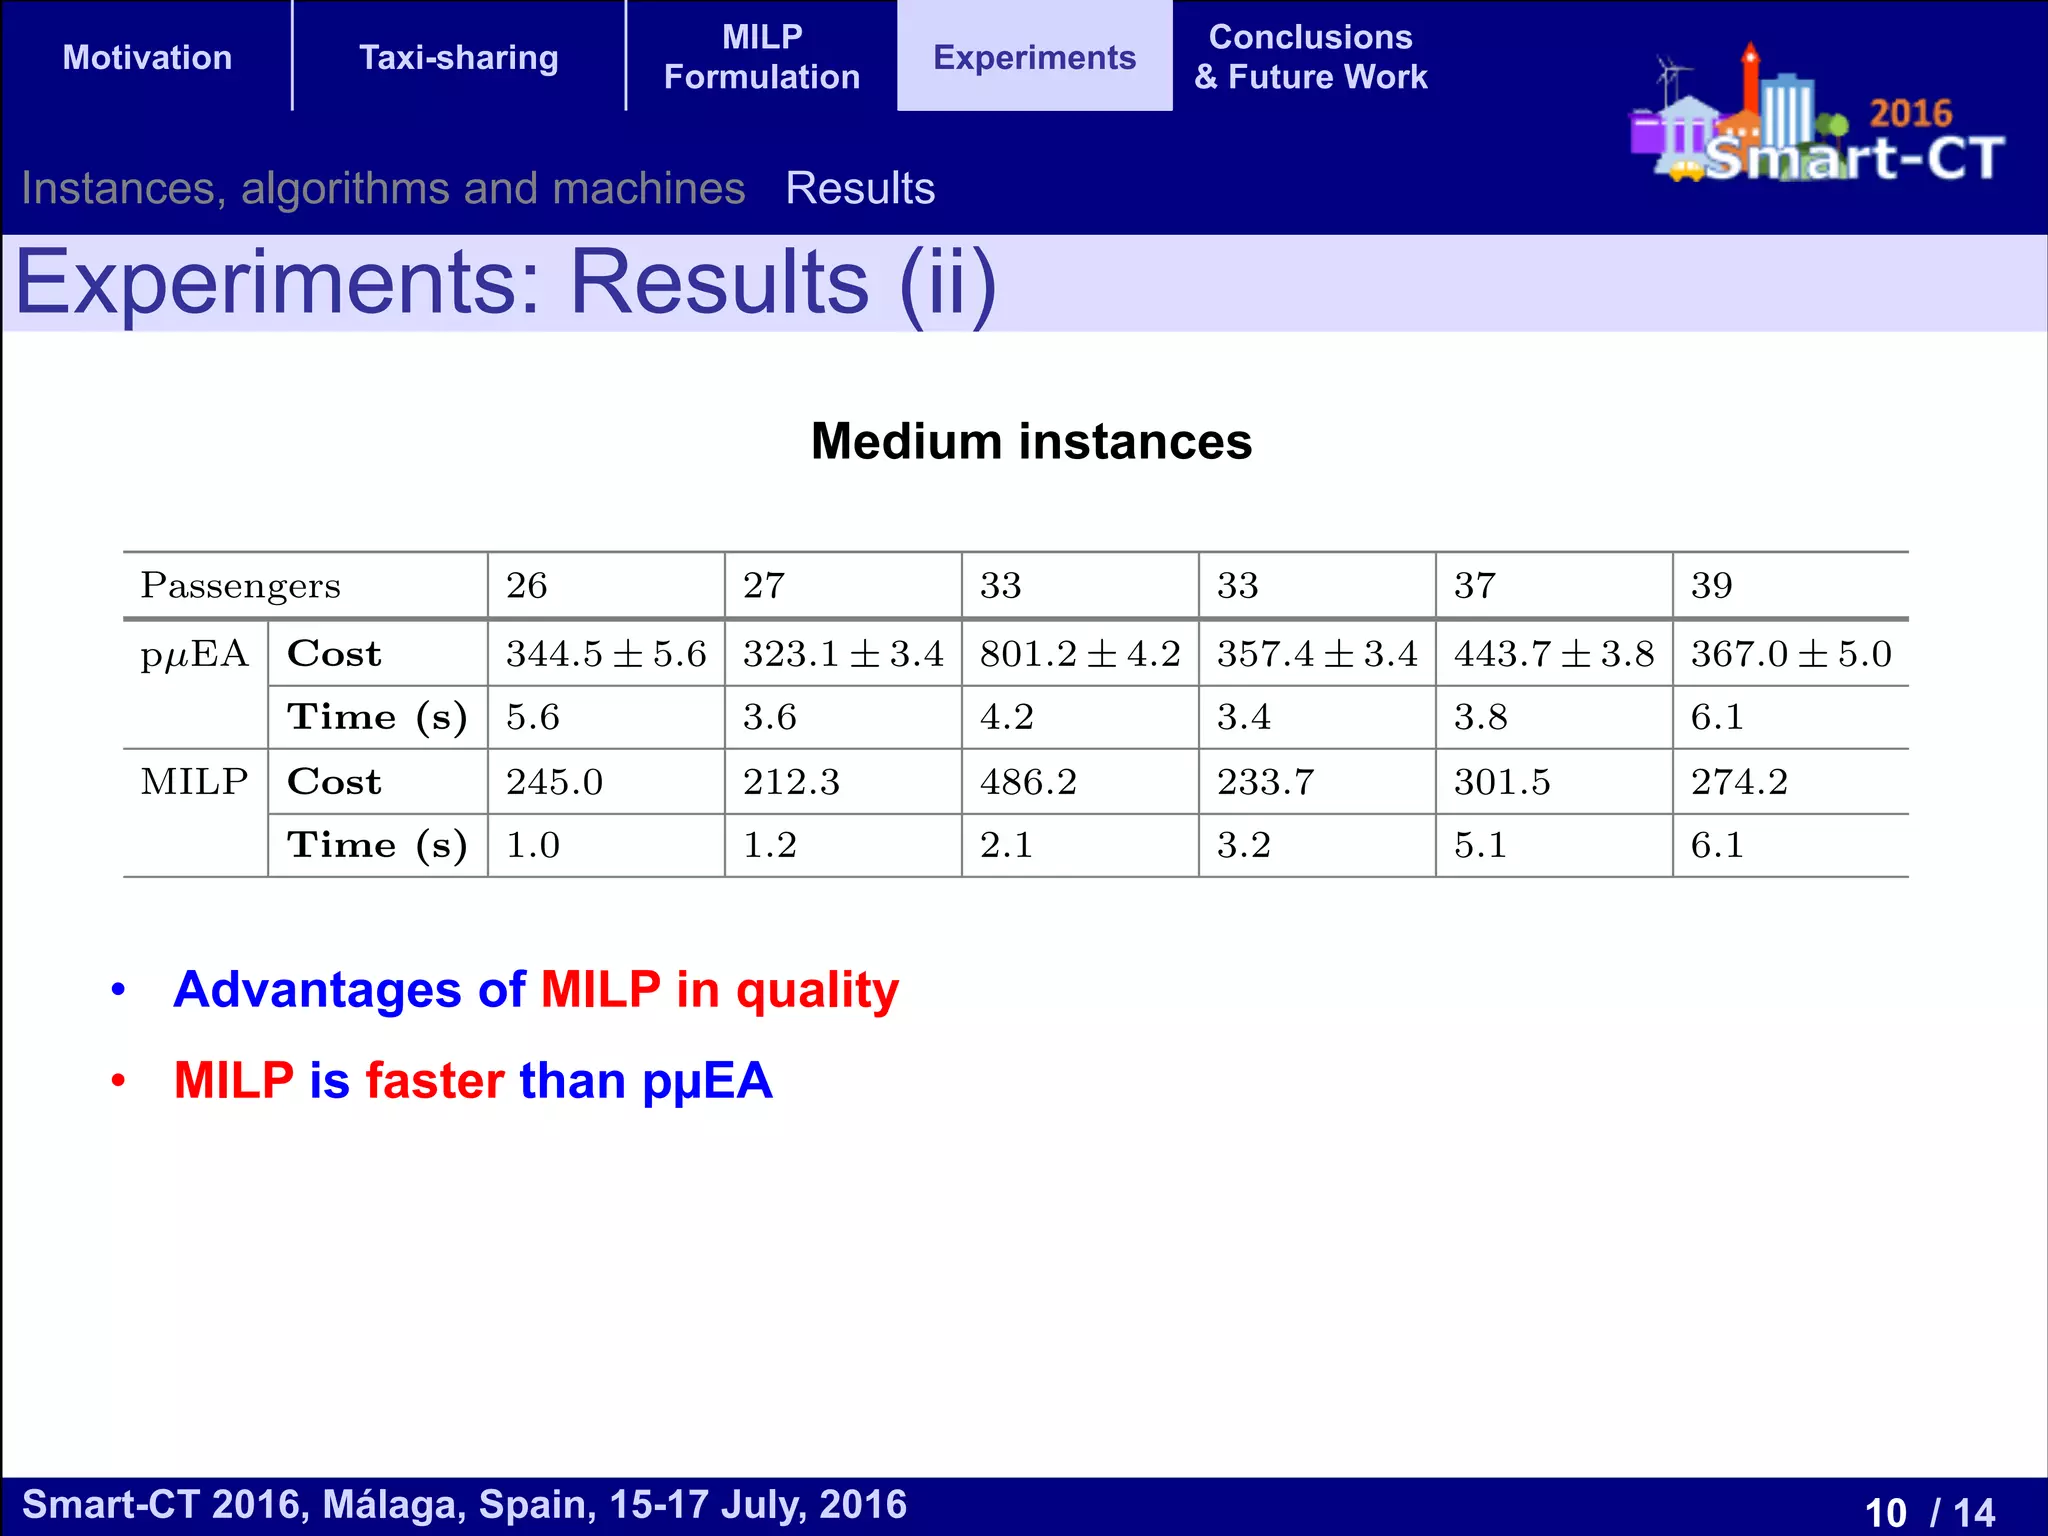
Task: Click MILP time value 5.1
Action: (1481, 845)
